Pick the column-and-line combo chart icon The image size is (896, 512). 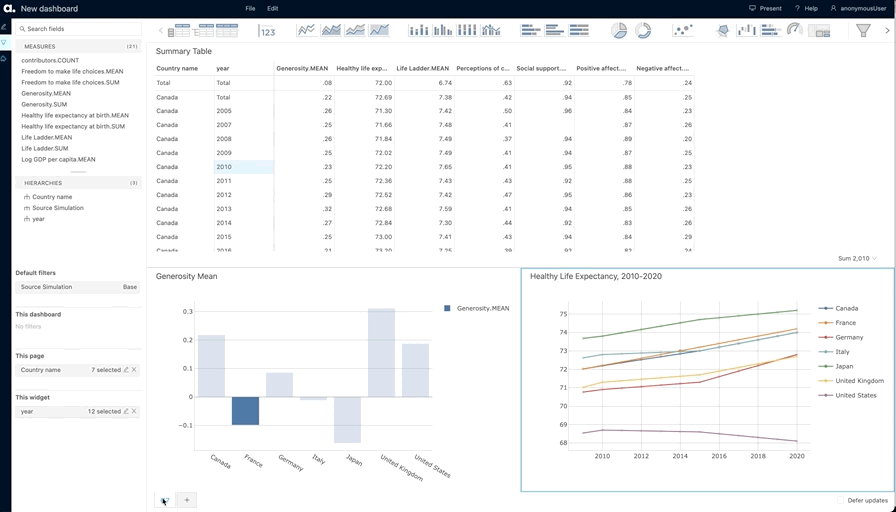pyautogui.click(x=491, y=30)
